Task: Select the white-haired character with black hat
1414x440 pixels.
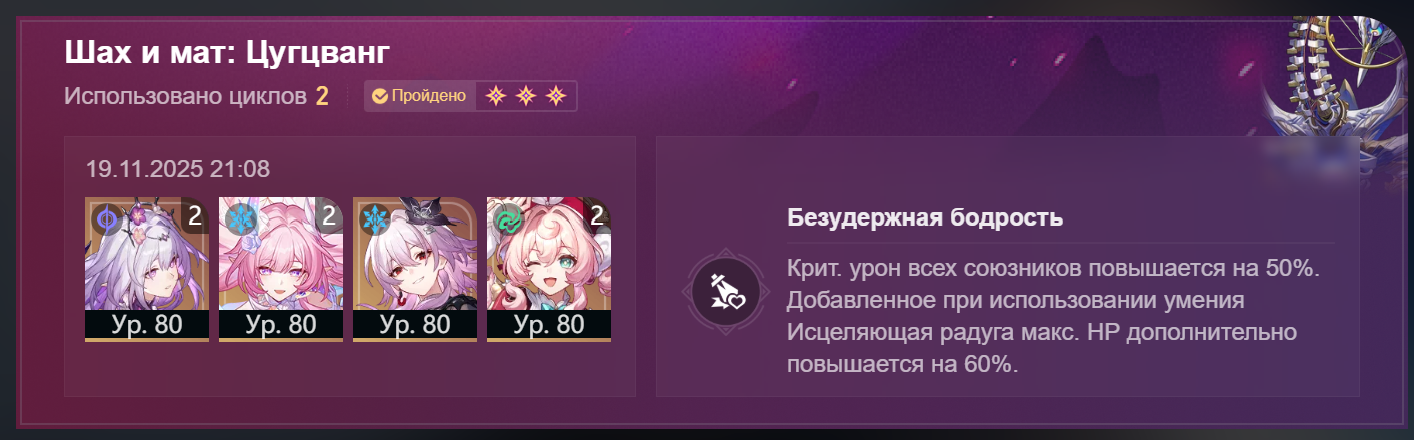Action: pos(415,269)
